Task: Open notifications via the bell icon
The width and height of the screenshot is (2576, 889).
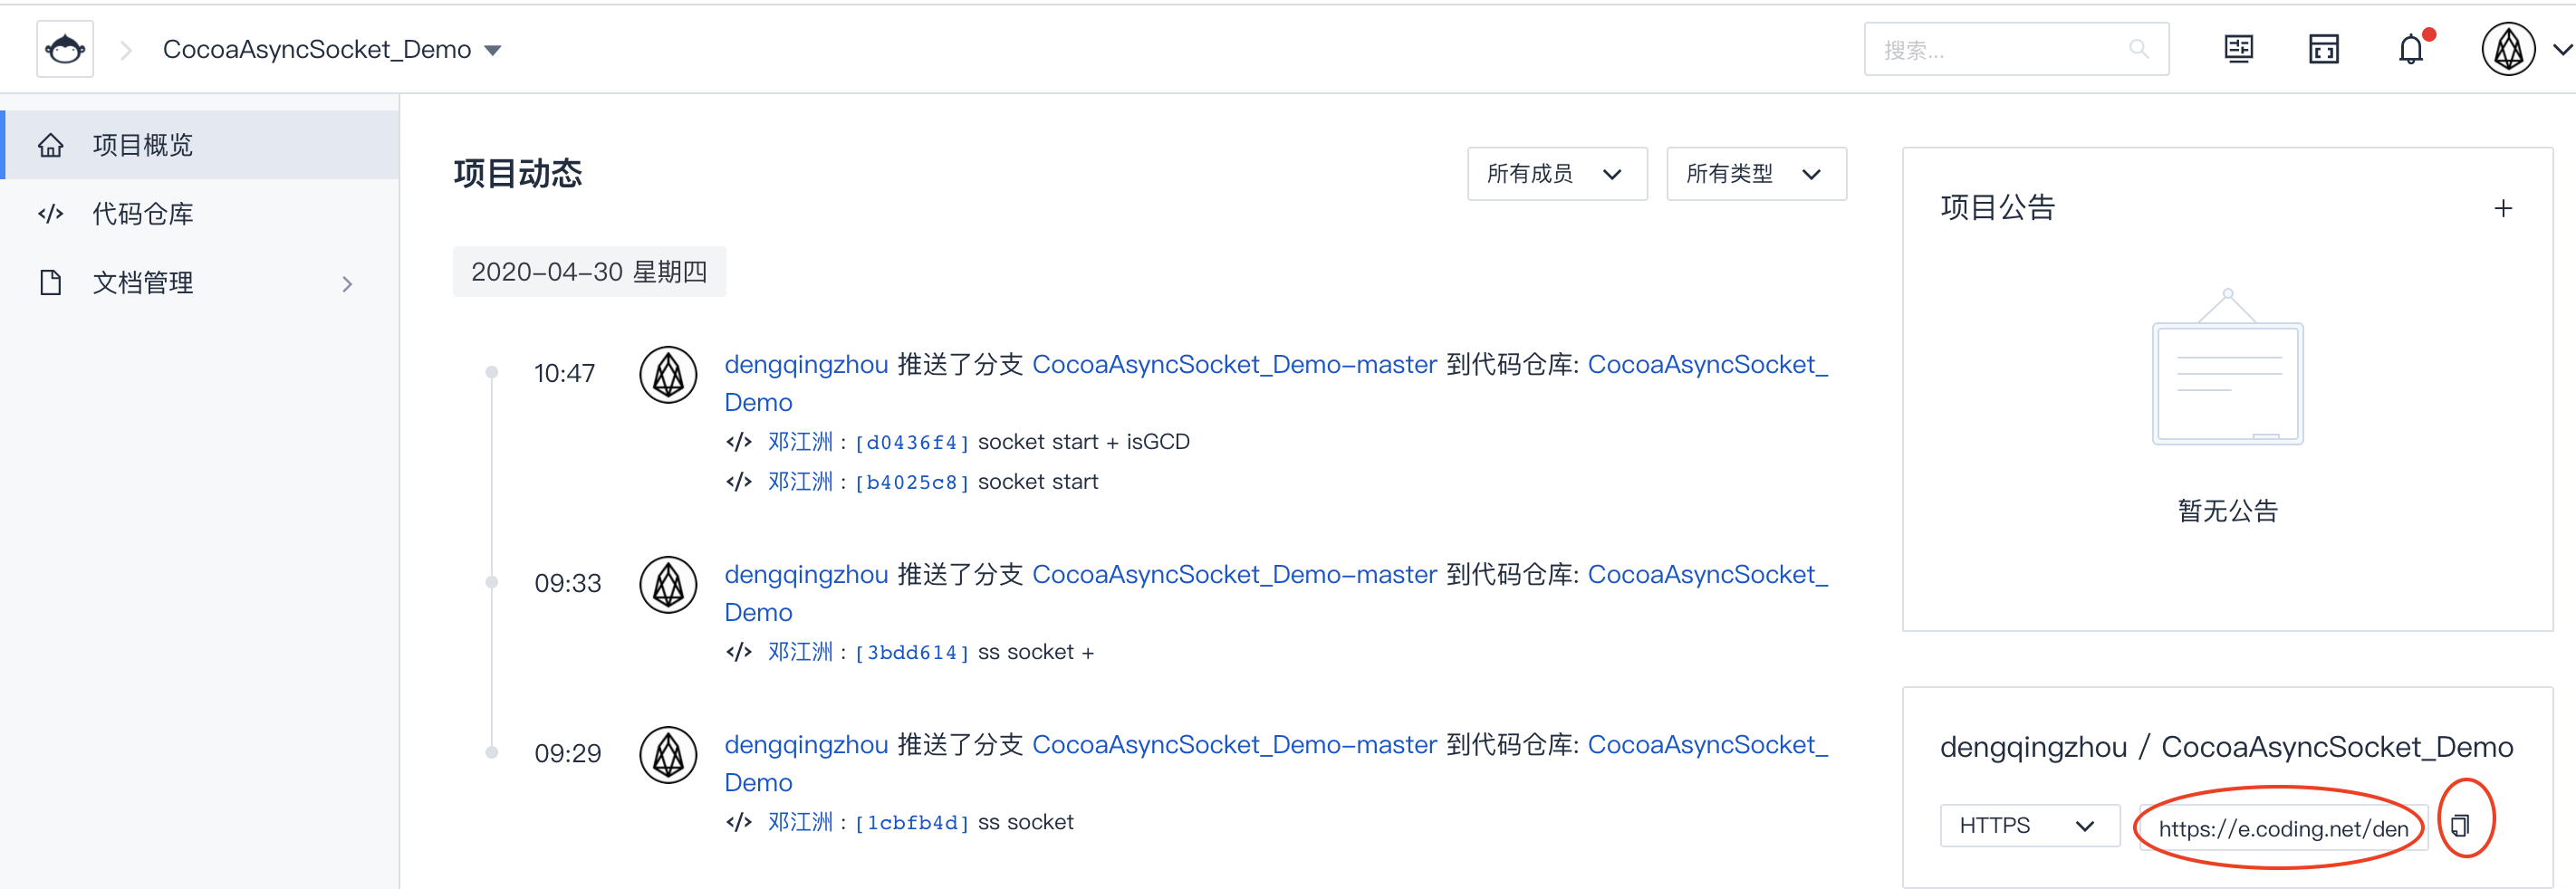Action: [2411, 48]
